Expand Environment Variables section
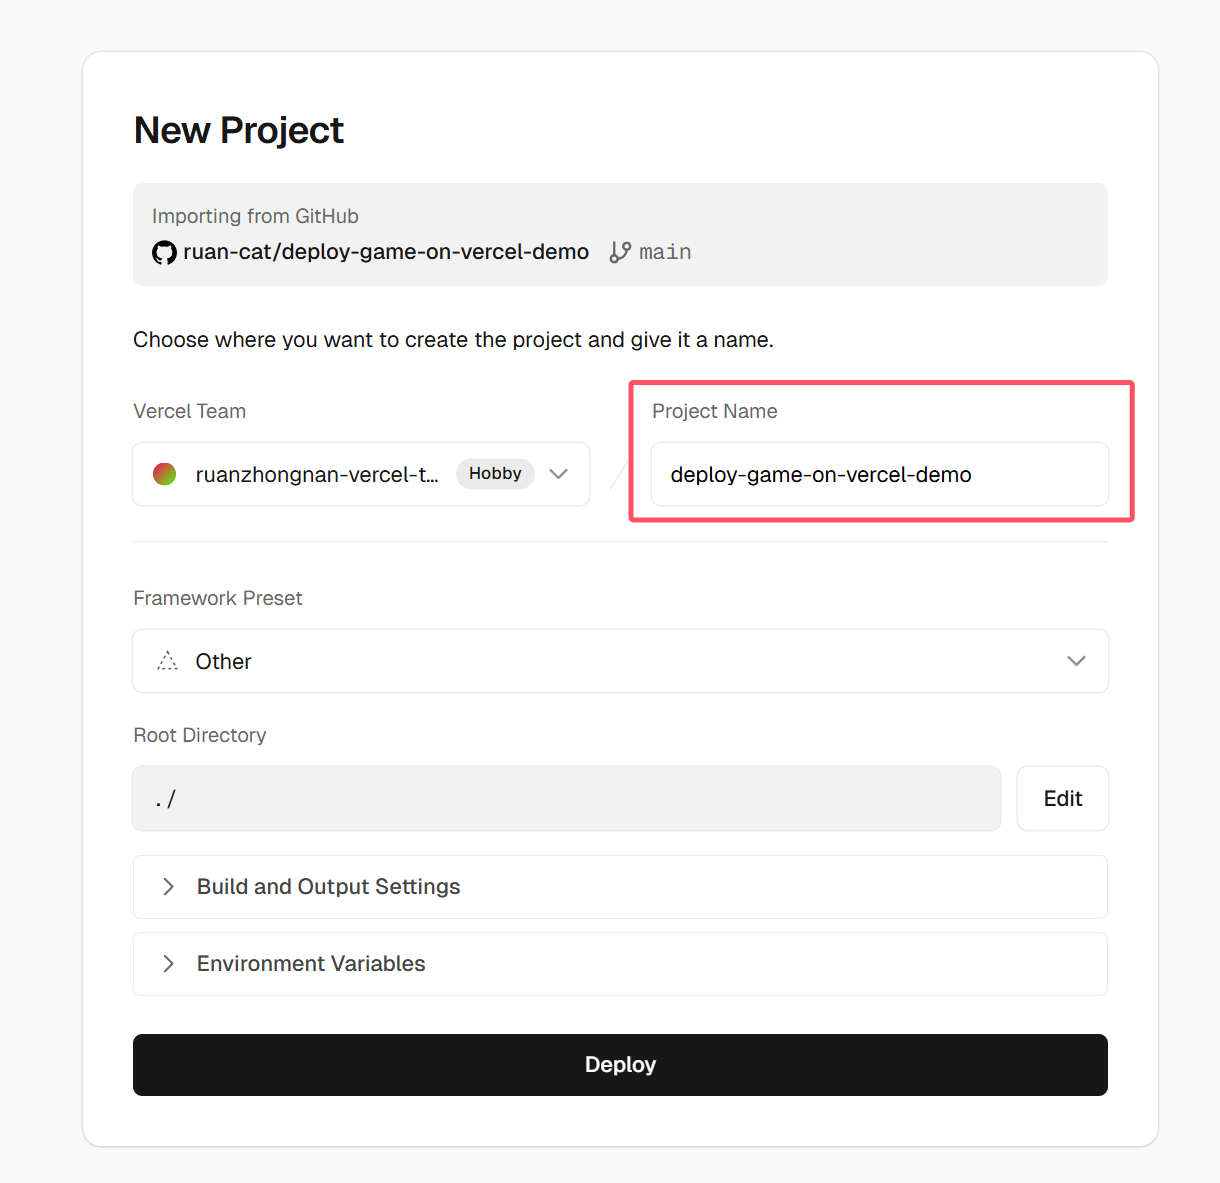Screen dimensions: 1220x1183 pyautogui.click(x=620, y=964)
